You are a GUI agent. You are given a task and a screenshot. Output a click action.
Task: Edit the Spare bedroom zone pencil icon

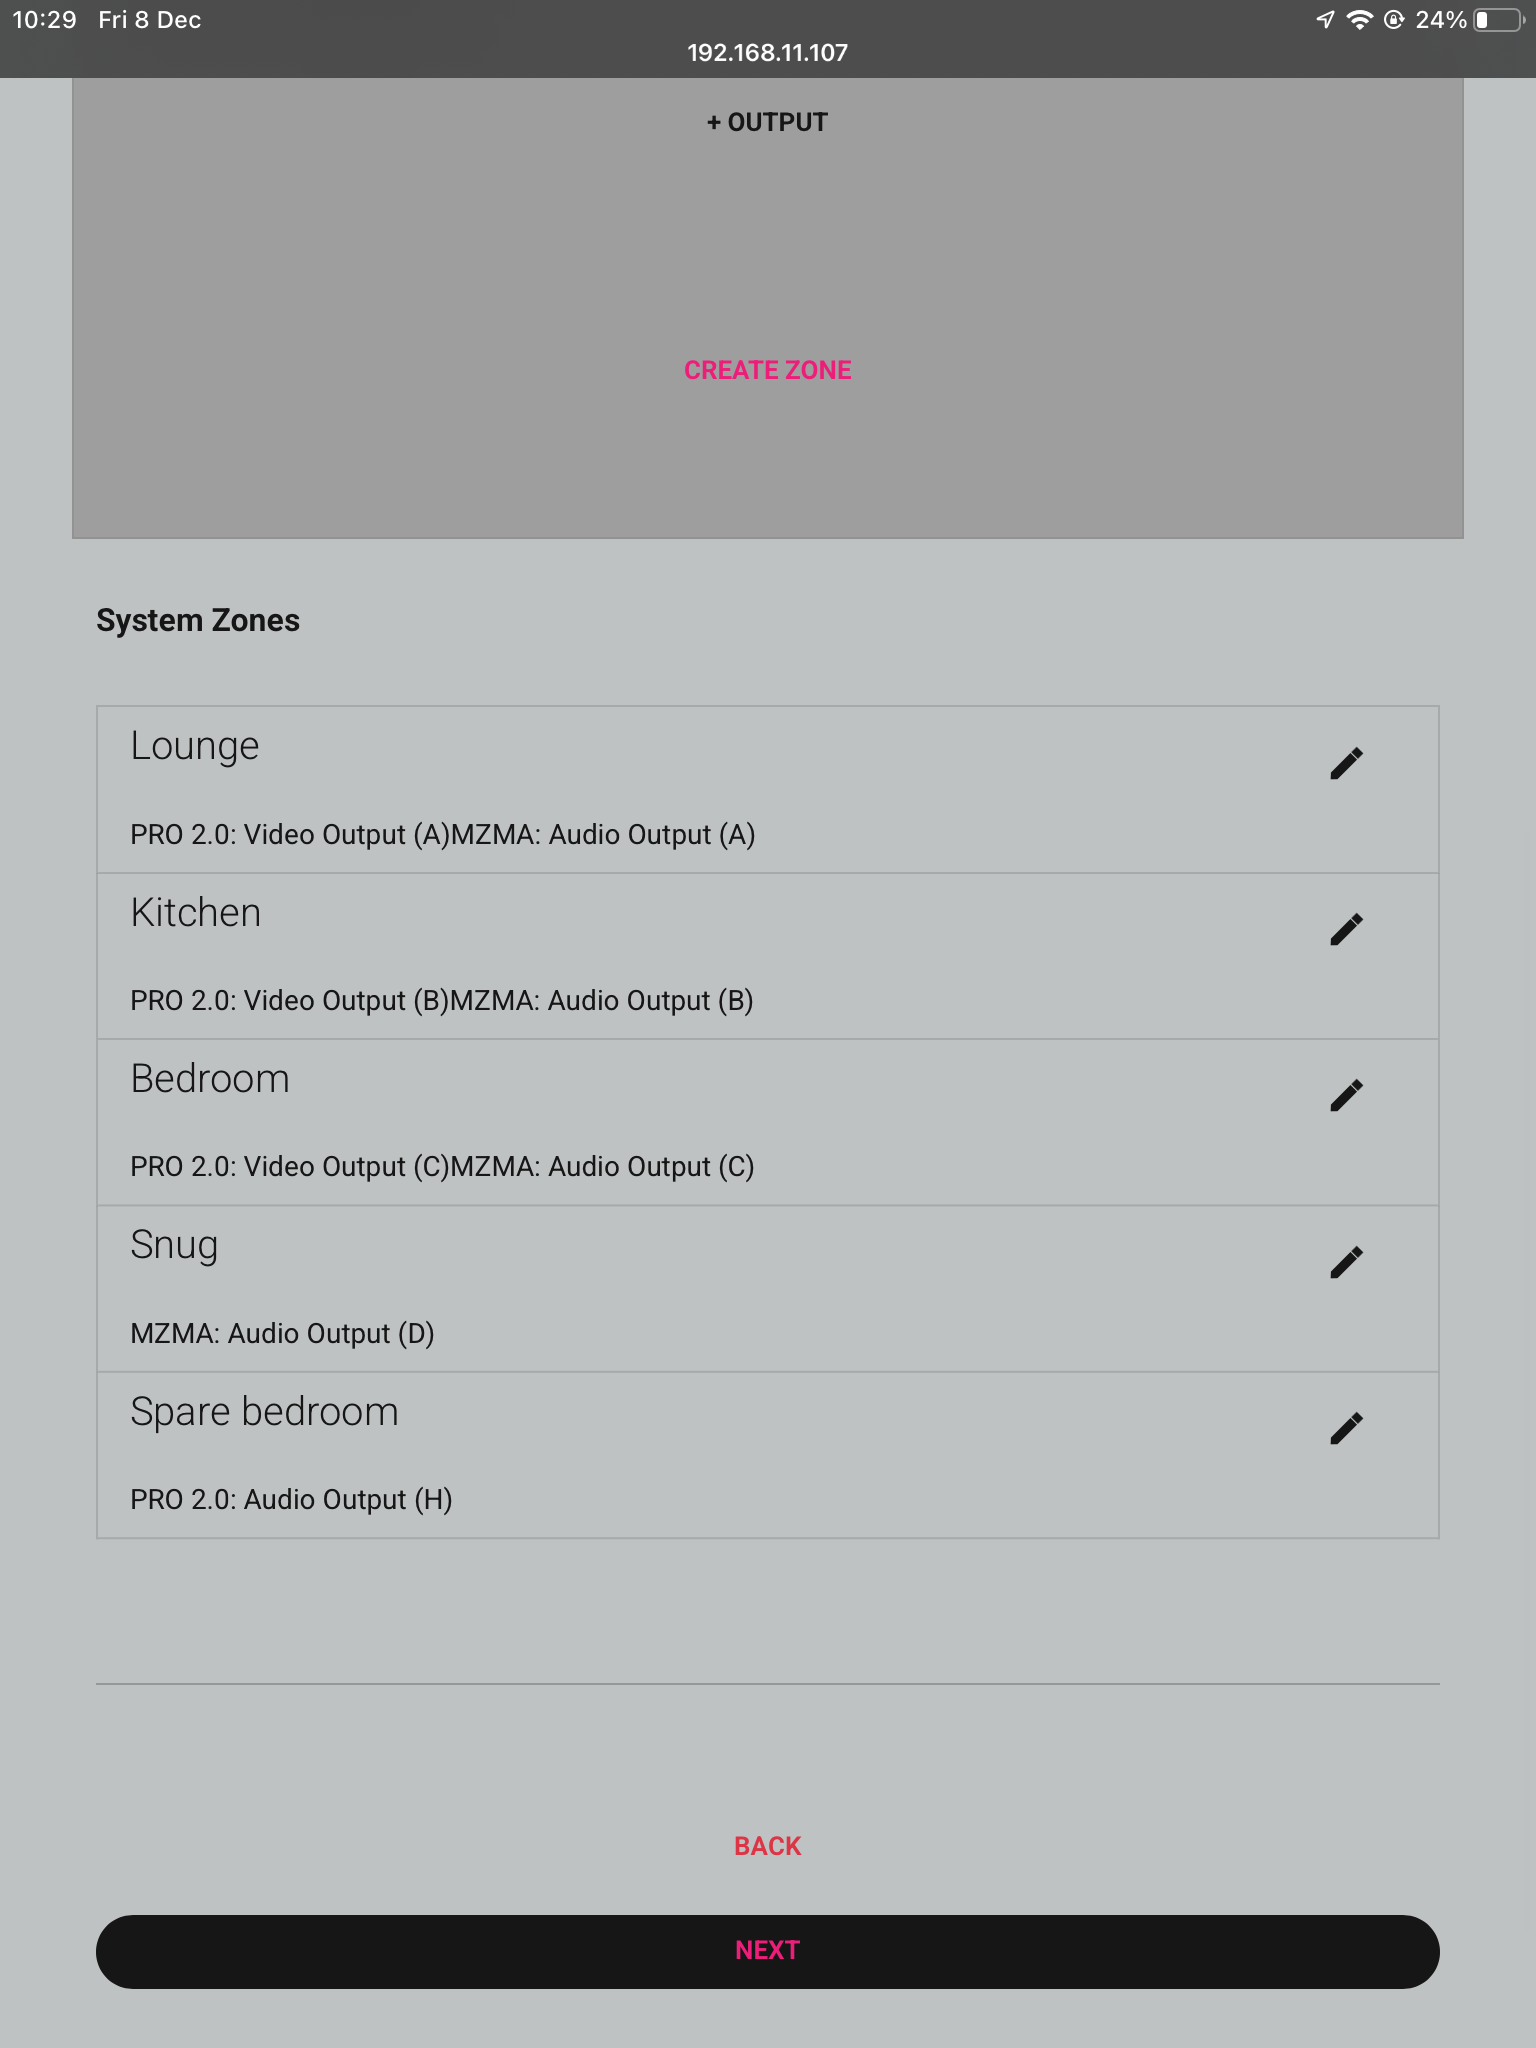pos(1346,1428)
